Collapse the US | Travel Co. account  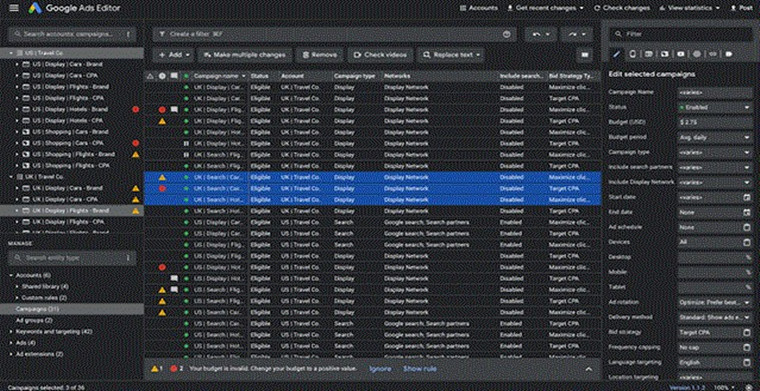point(11,53)
